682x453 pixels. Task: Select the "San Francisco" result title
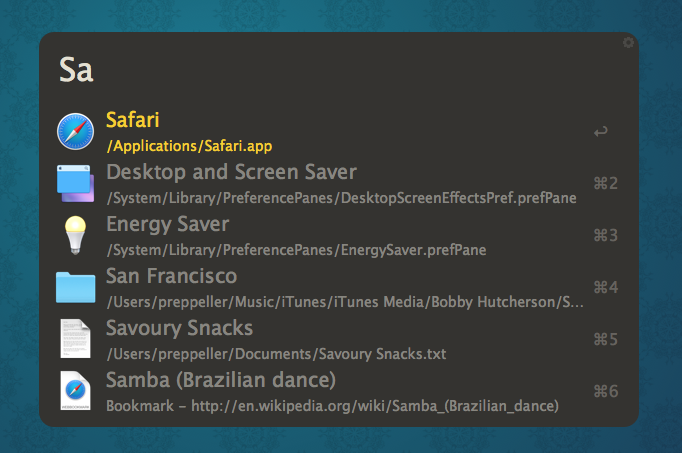(171, 276)
